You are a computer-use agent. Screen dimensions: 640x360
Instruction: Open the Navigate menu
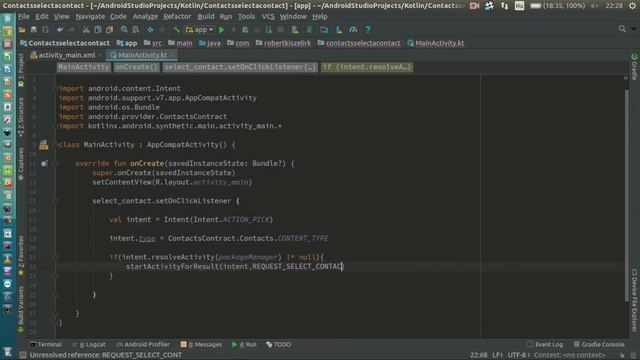click(90, 17)
